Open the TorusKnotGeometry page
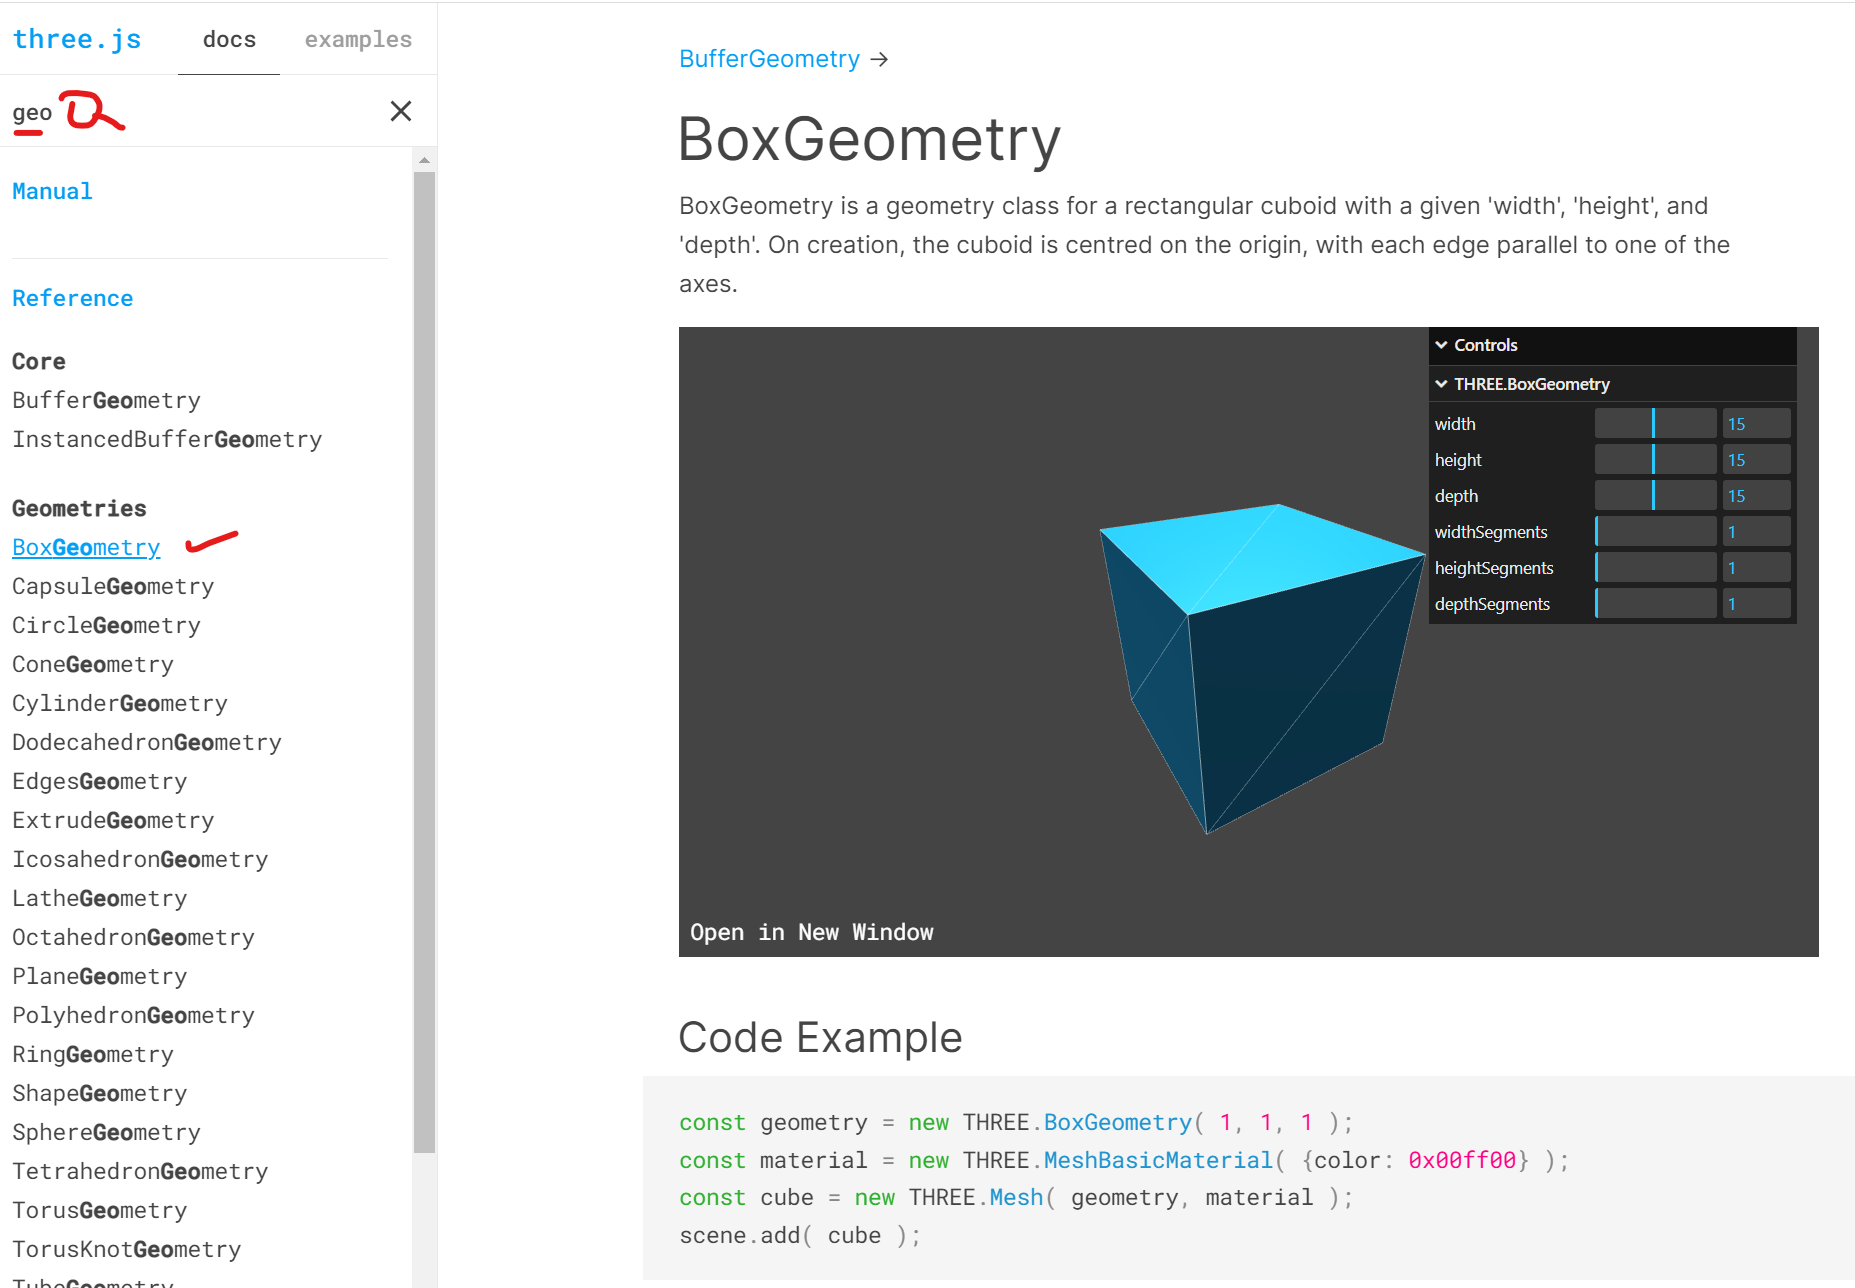The image size is (1855, 1288). [126, 1249]
